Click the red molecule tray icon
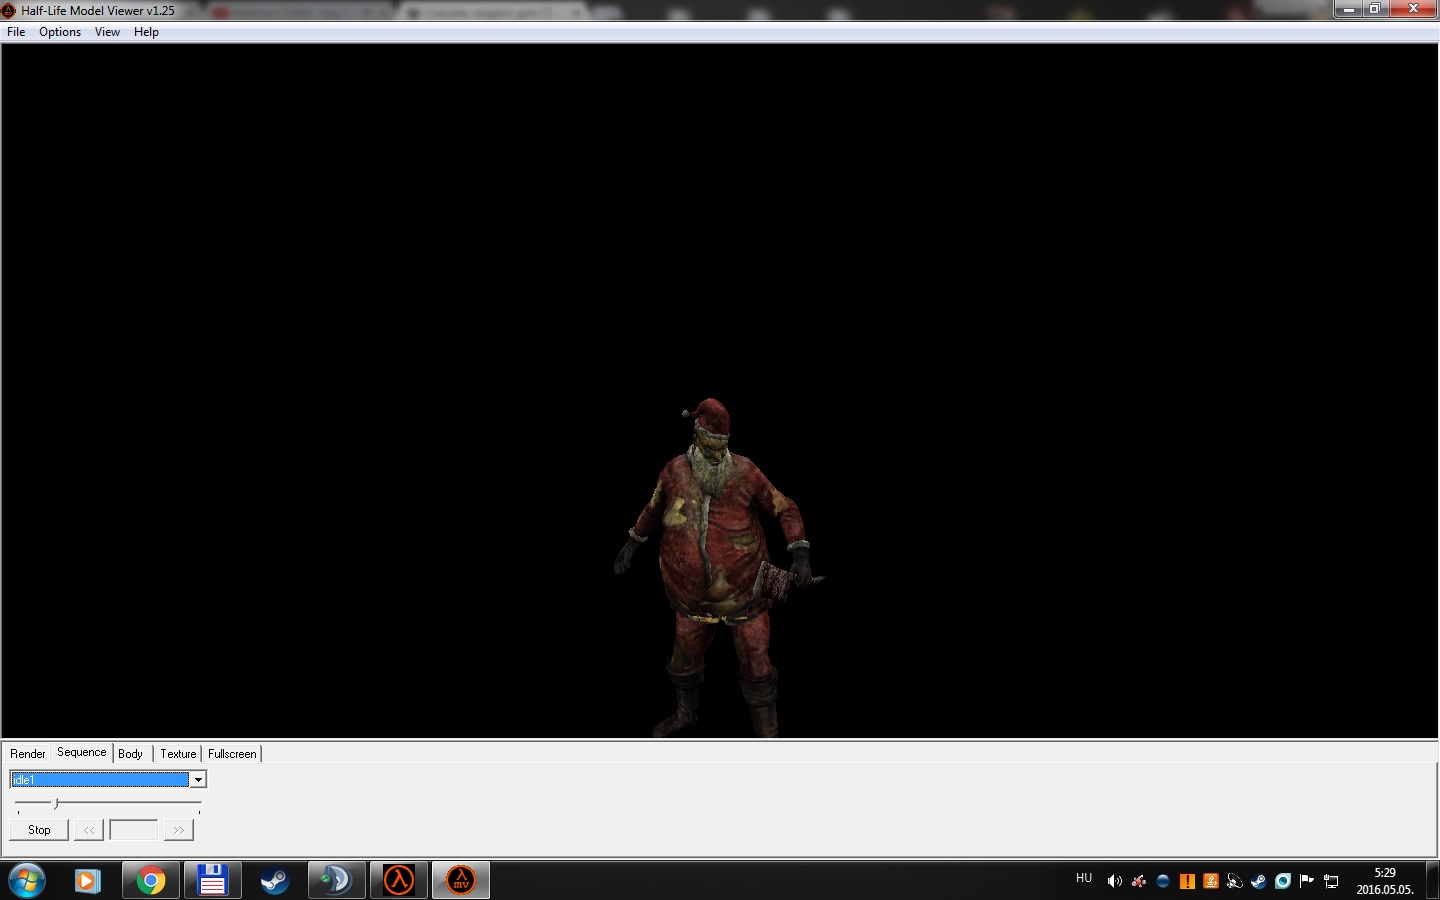This screenshot has width=1440, height=900. click(1138, 881)
